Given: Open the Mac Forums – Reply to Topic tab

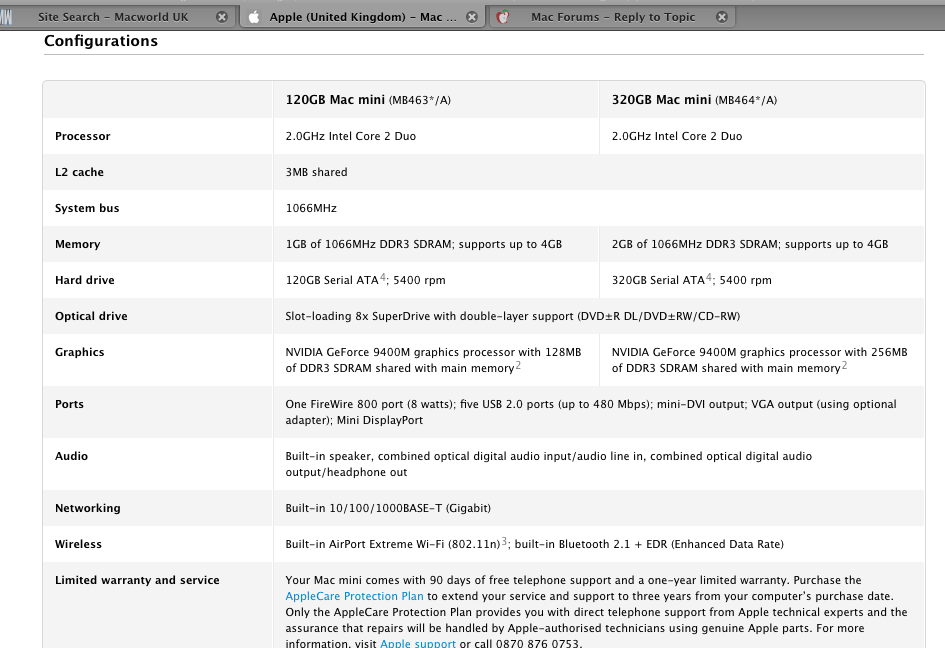Looking at the screenshot, I should (x=613, y=17).
